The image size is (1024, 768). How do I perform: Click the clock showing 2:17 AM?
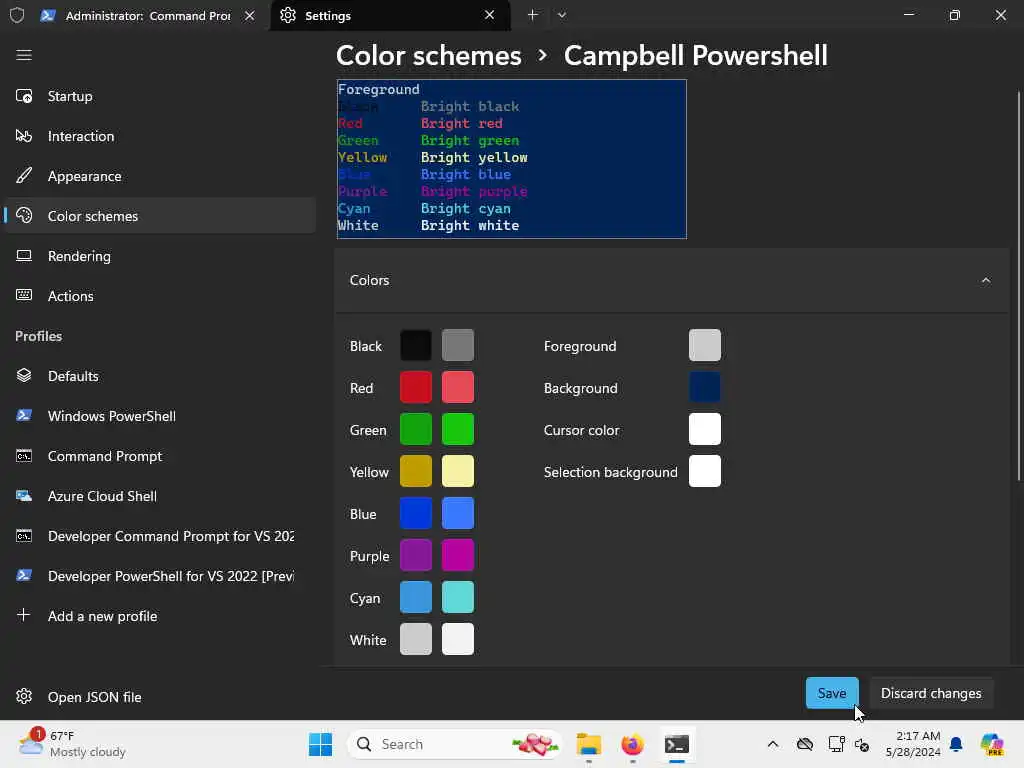coord(912,744)
